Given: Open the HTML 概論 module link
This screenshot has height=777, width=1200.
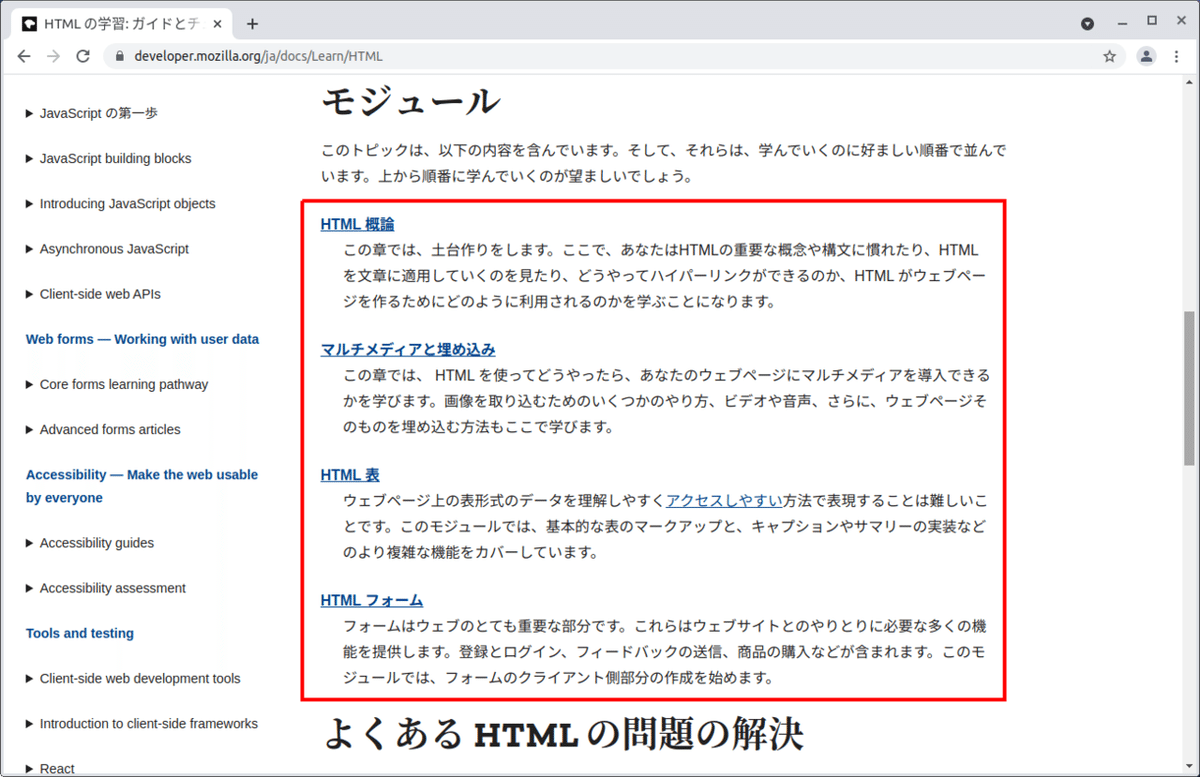Looking at the screenshot, I should 357,224.
